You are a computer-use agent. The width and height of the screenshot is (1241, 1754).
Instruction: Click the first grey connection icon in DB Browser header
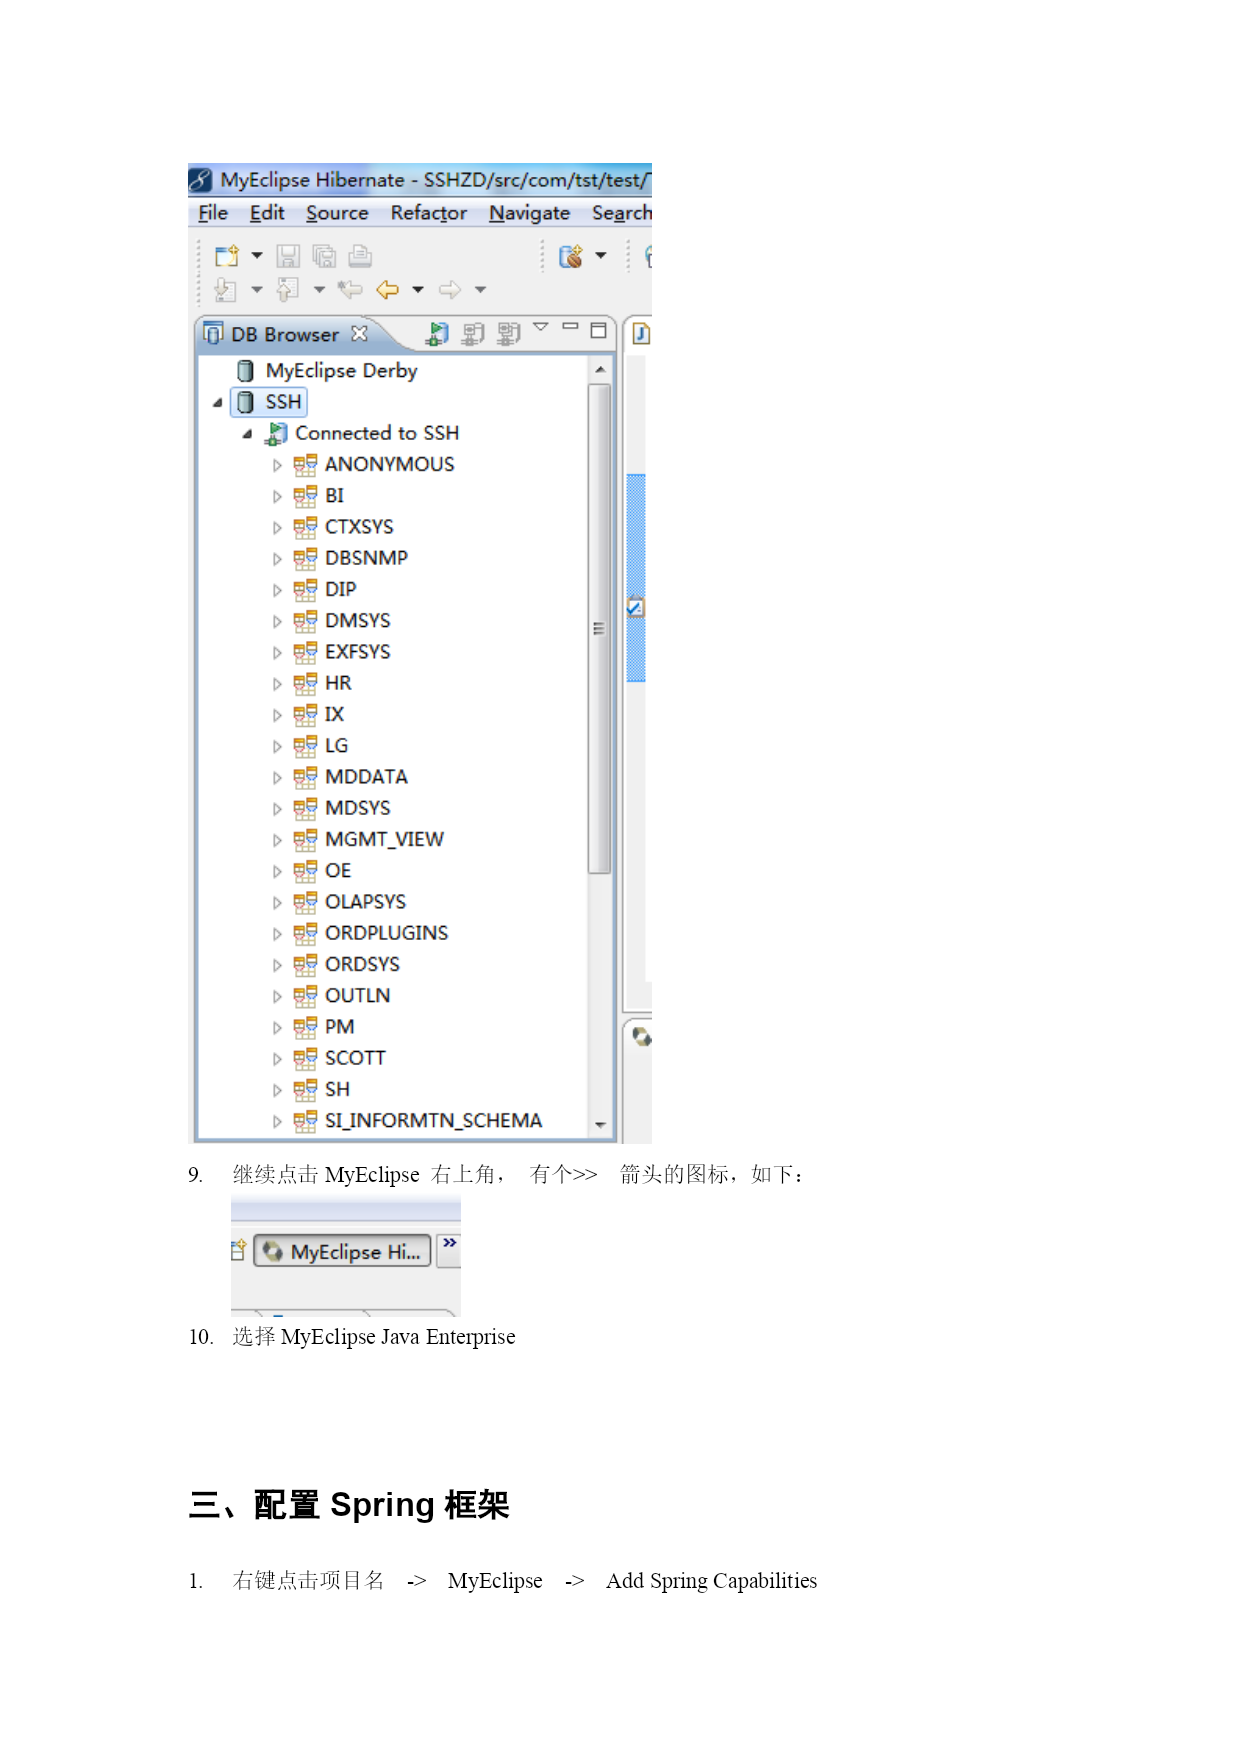pos(473,333)
